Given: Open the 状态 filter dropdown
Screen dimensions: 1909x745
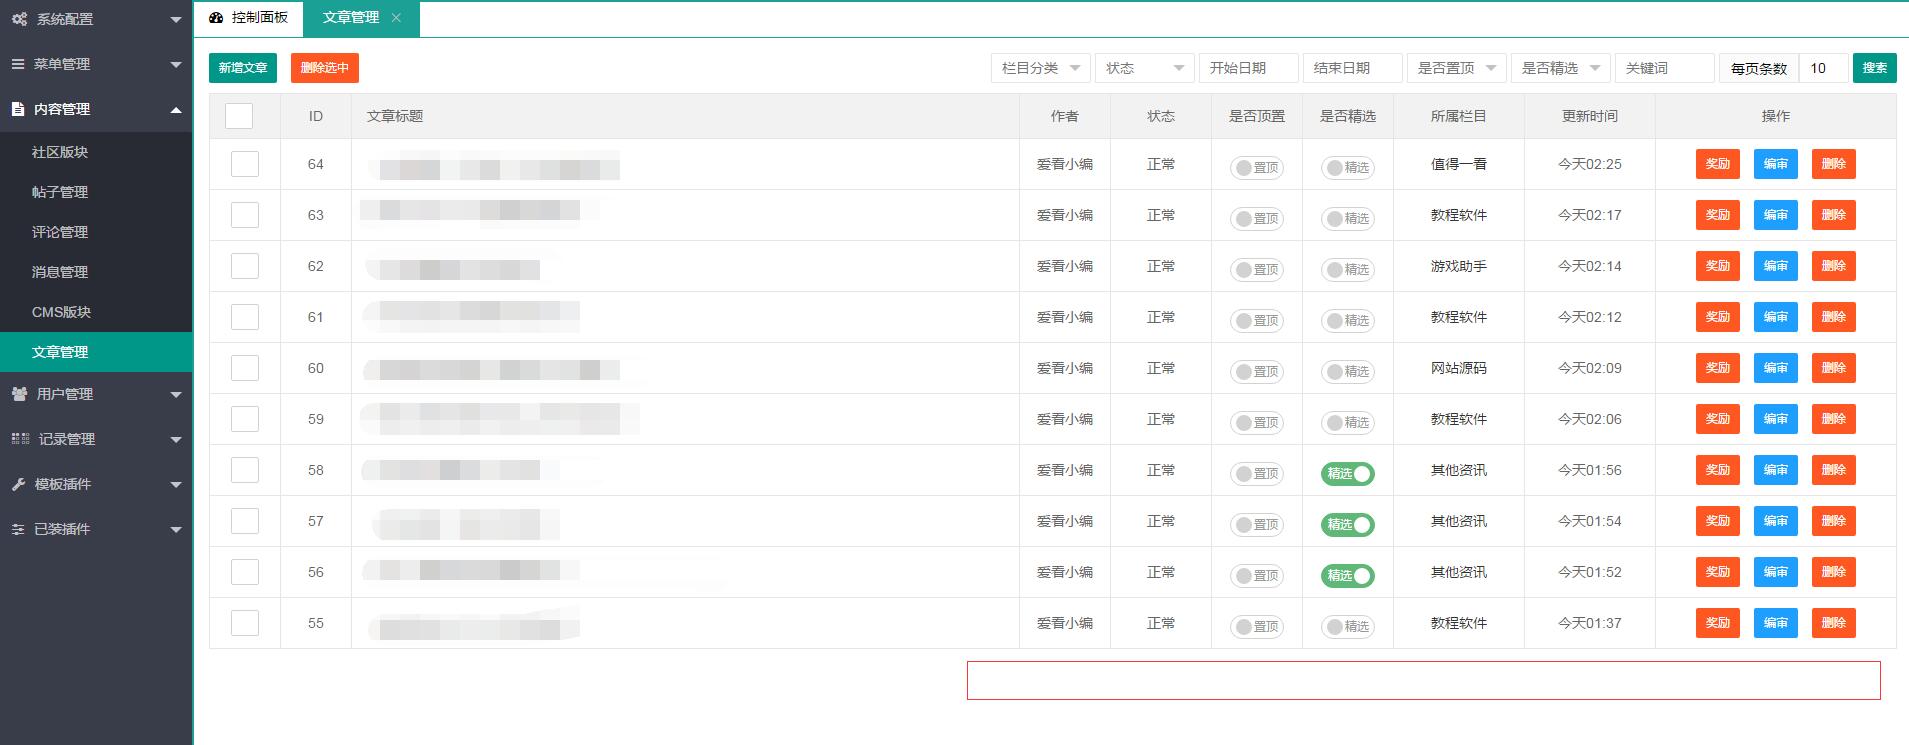Looking at the screenshot, I should 1145,68.
